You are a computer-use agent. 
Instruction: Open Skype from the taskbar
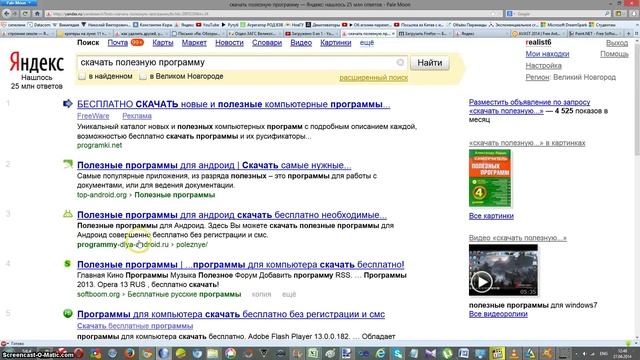point(397,353)
